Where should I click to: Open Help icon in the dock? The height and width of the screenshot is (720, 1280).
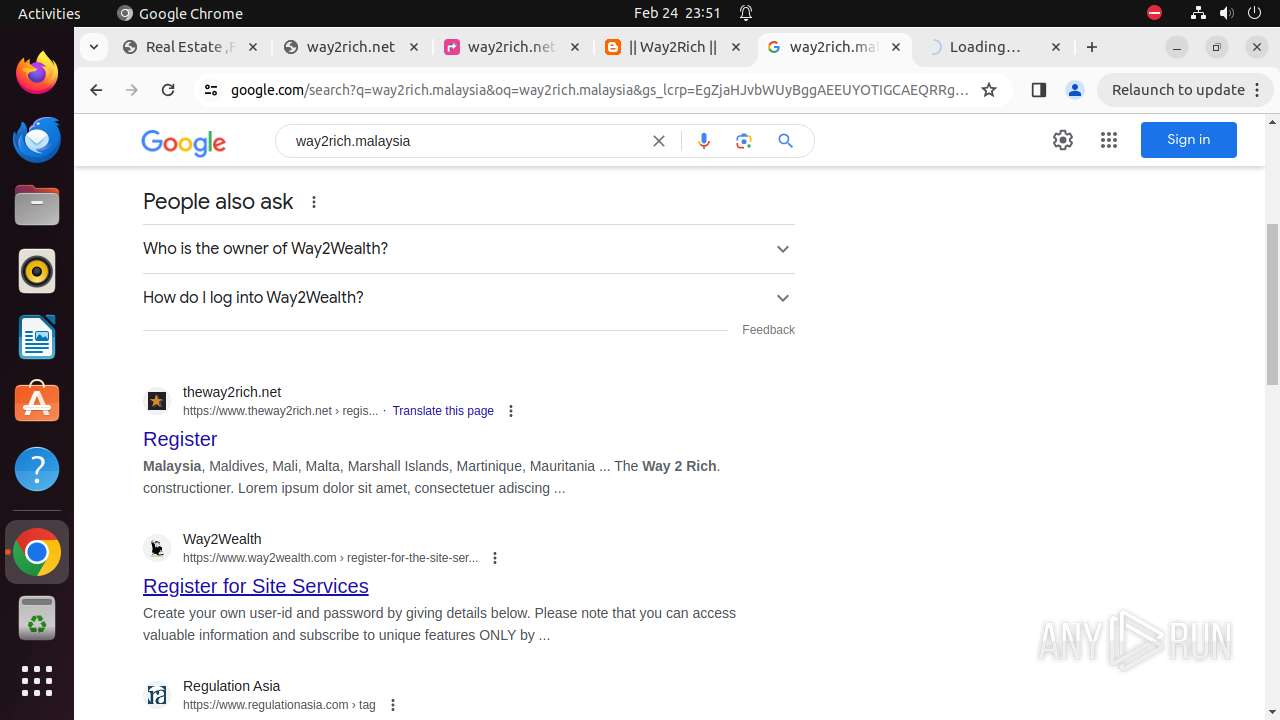pos(37,469)
